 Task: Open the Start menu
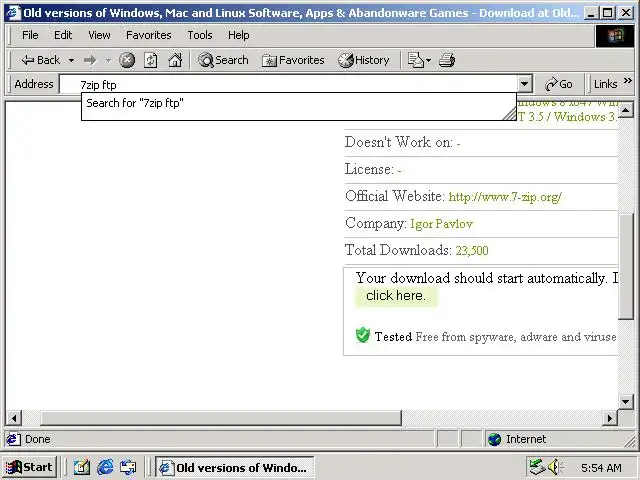click(x=29, y=467)
